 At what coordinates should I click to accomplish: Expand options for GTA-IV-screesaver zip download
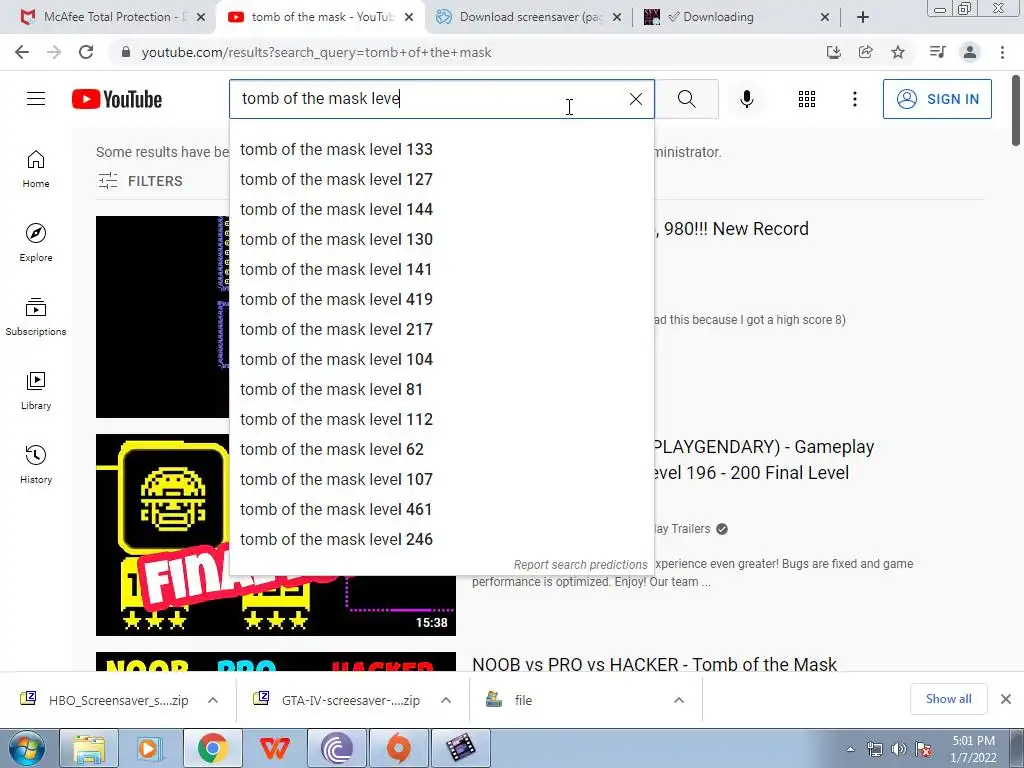[446, 700]
